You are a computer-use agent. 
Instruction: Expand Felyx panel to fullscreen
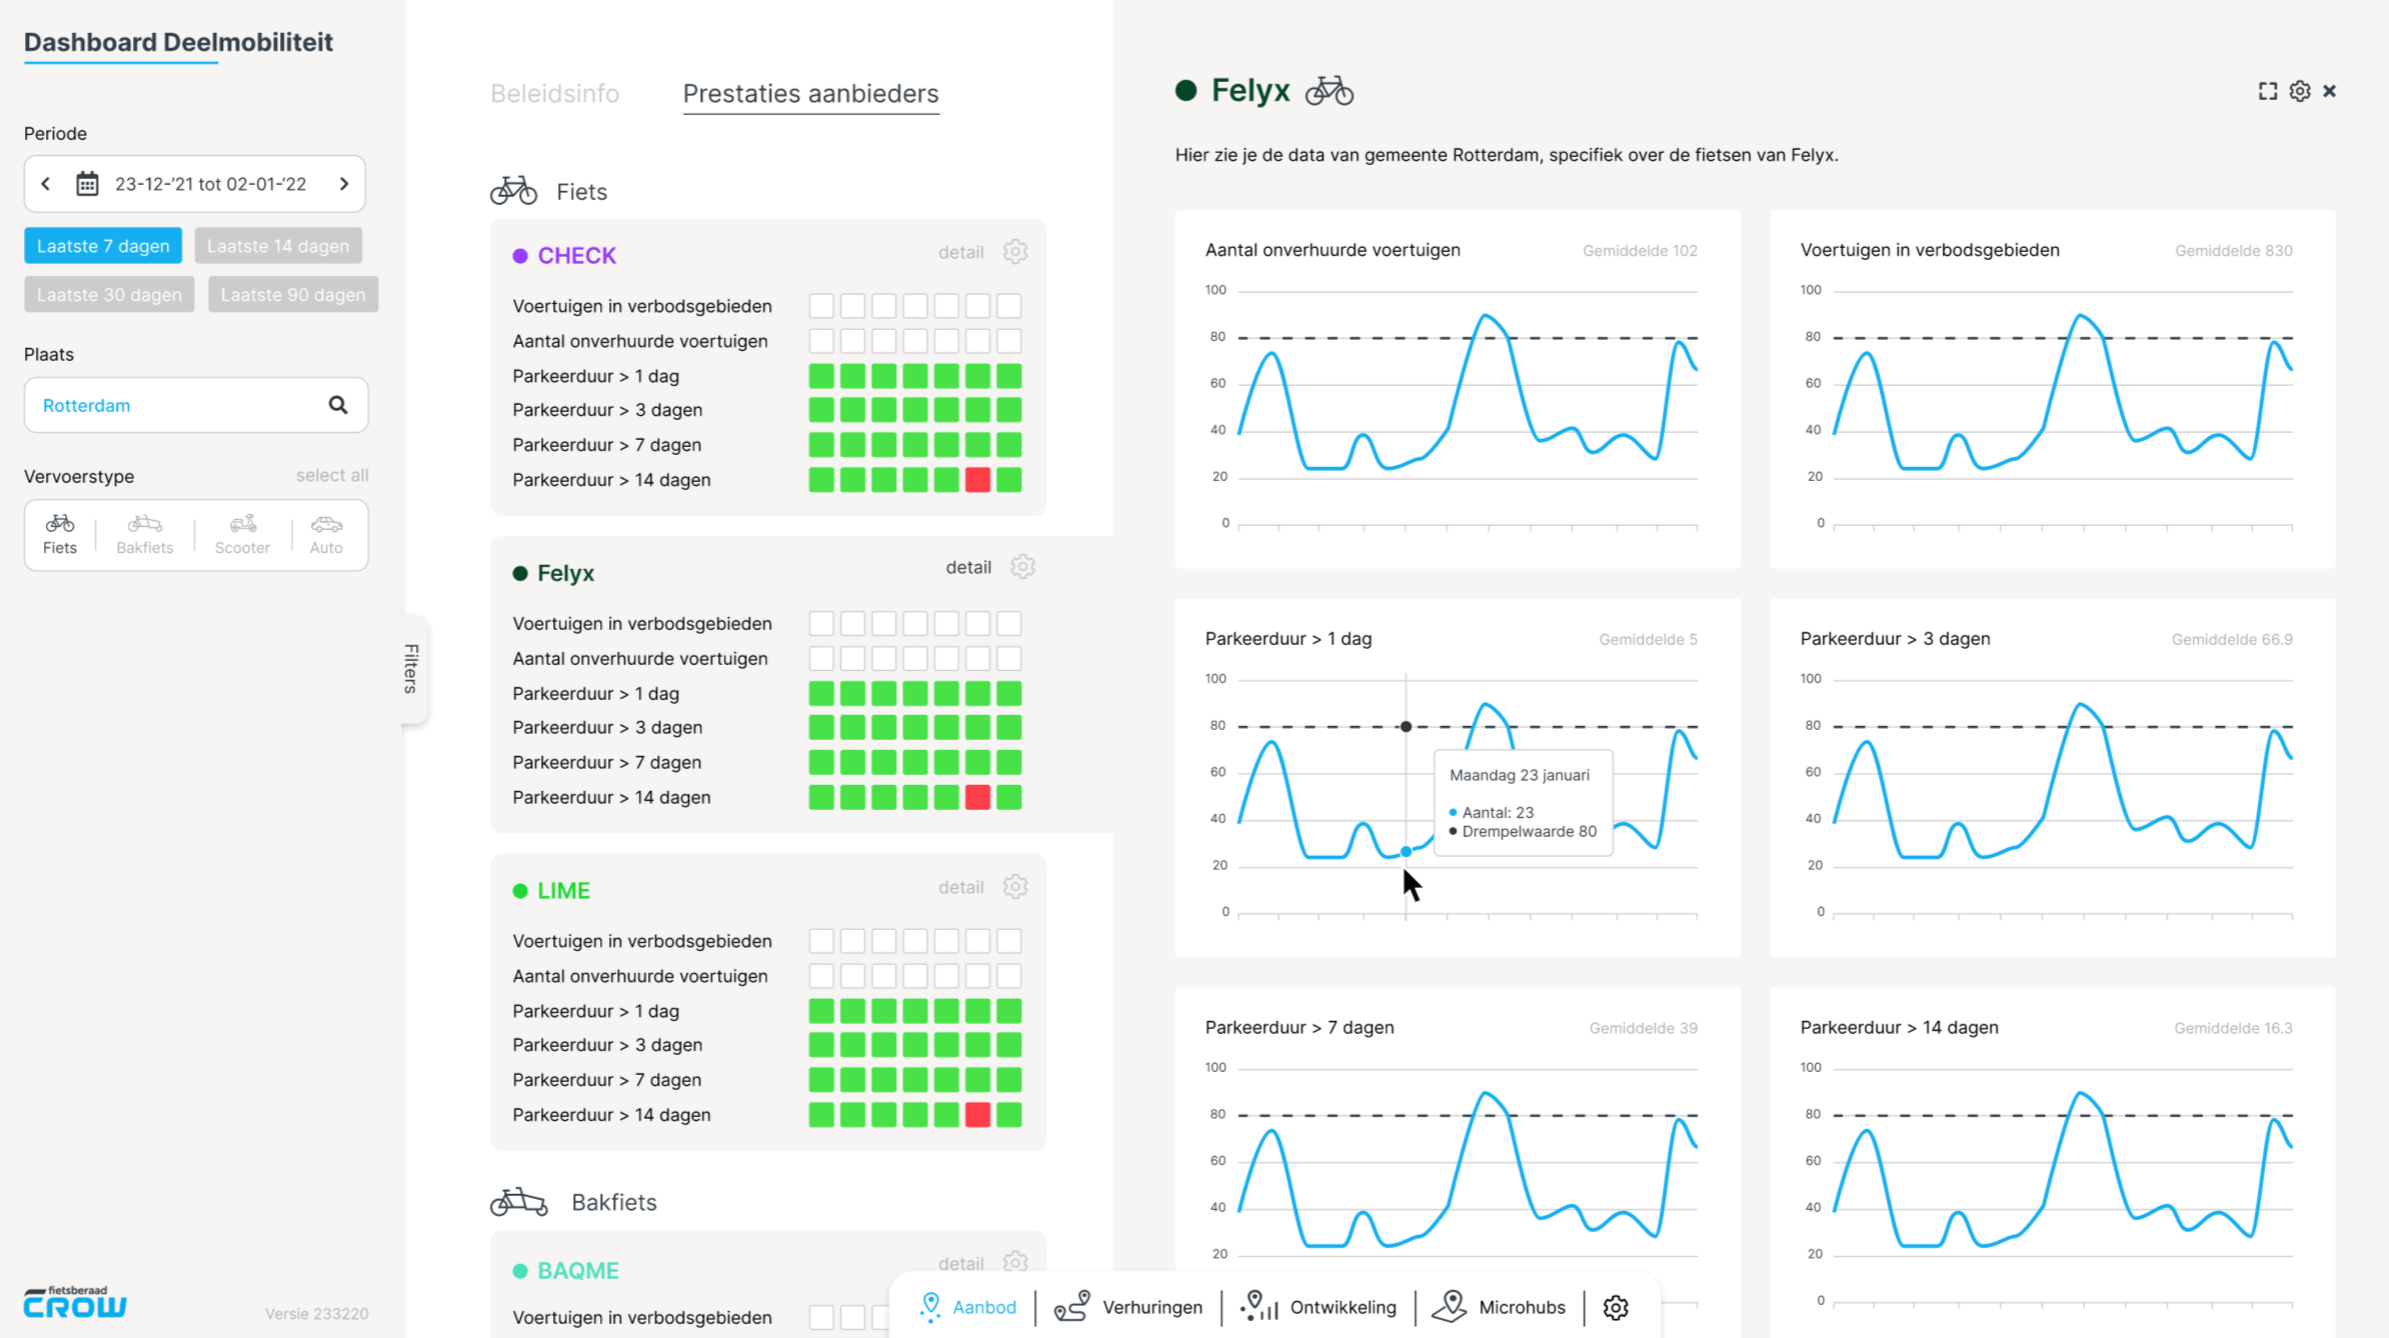pos(2267,91)
